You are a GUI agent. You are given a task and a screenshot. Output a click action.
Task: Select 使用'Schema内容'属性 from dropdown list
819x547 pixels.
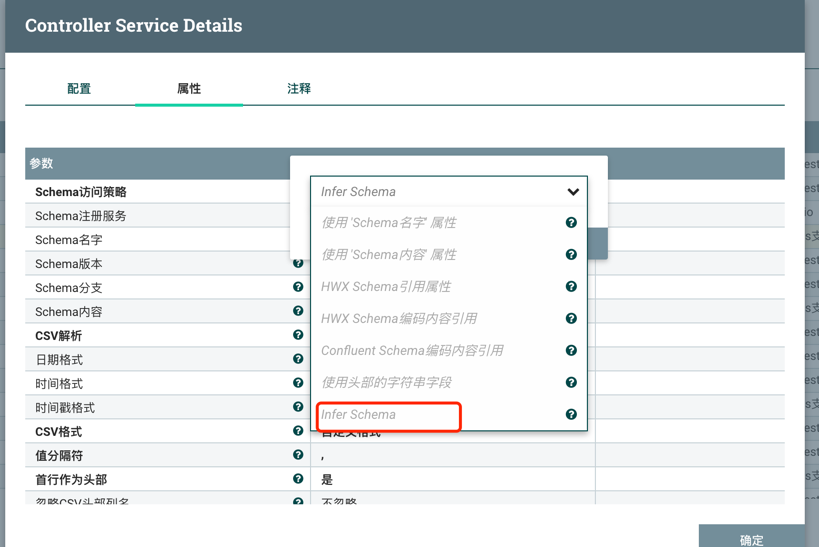pyautogui.click(x=388, y=255)
